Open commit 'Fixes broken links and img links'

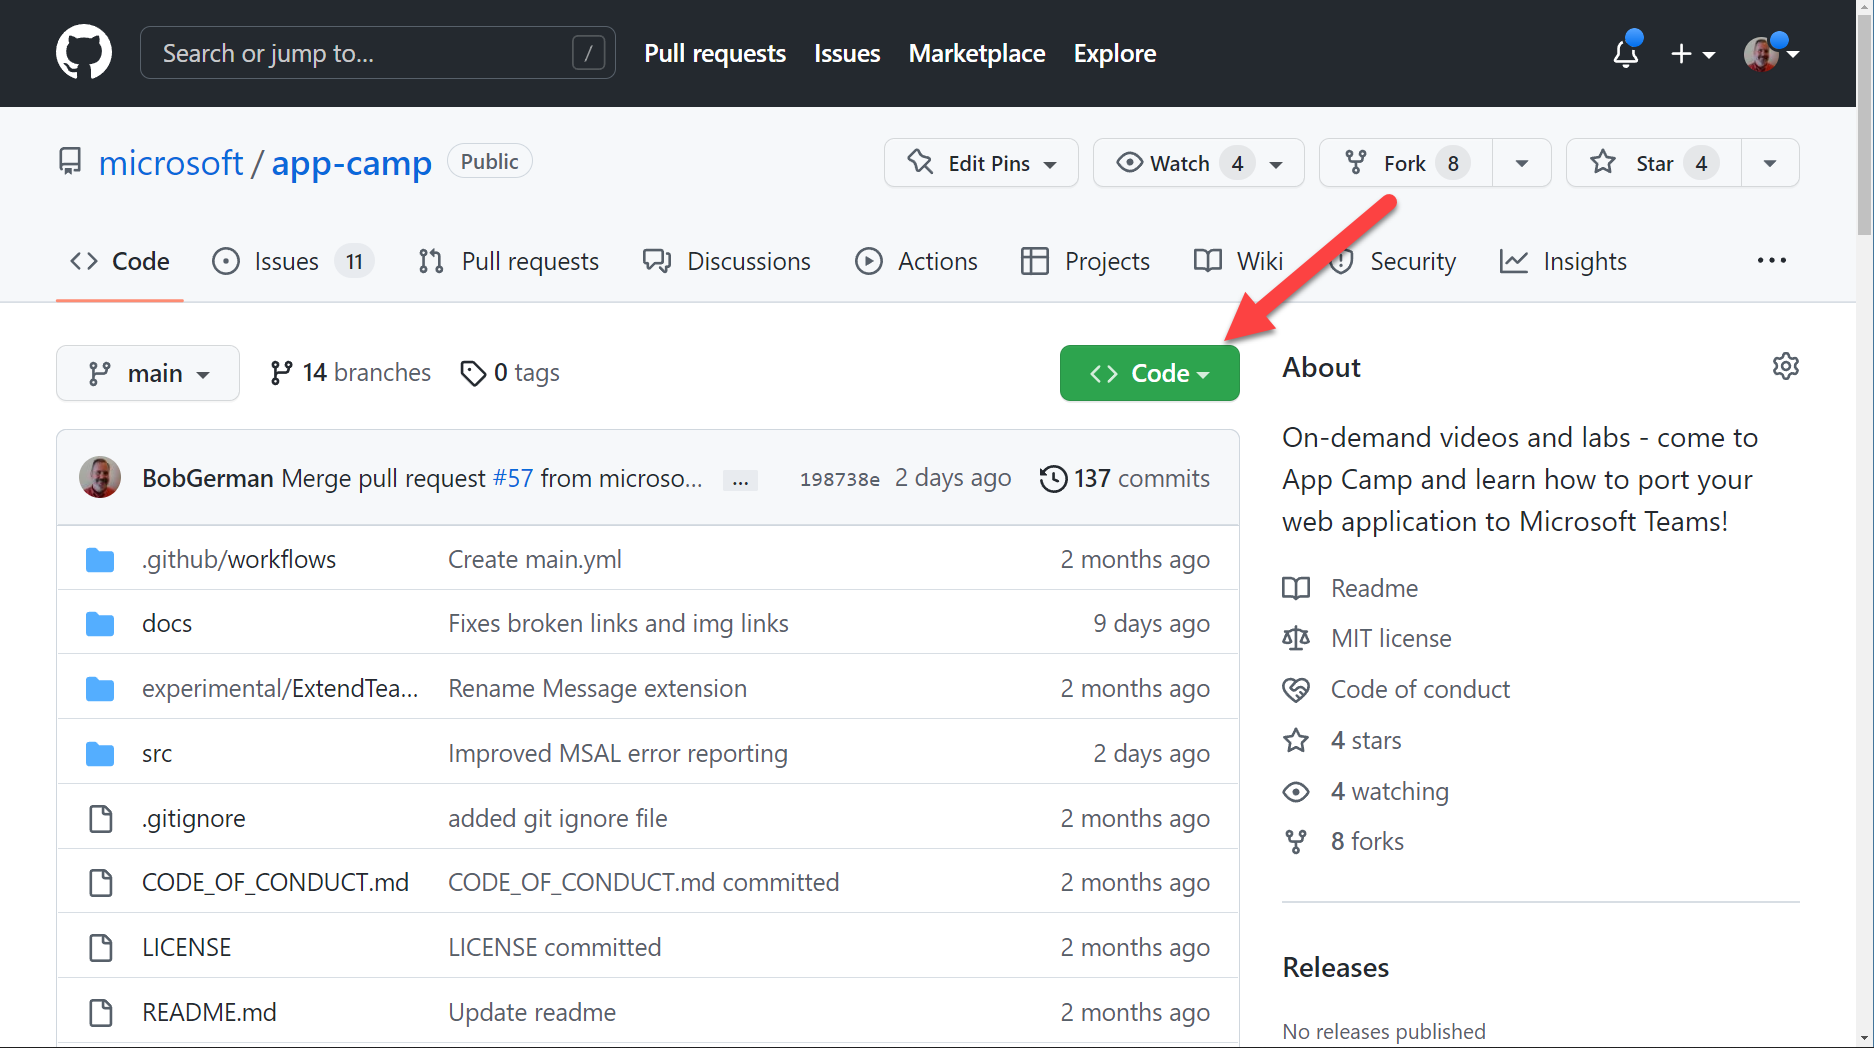[618, 623]
